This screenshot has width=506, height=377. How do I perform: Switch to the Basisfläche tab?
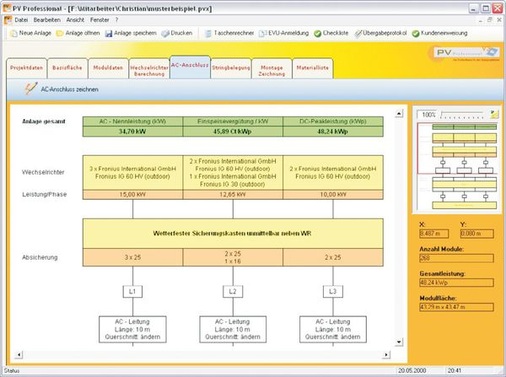[67, 68]
